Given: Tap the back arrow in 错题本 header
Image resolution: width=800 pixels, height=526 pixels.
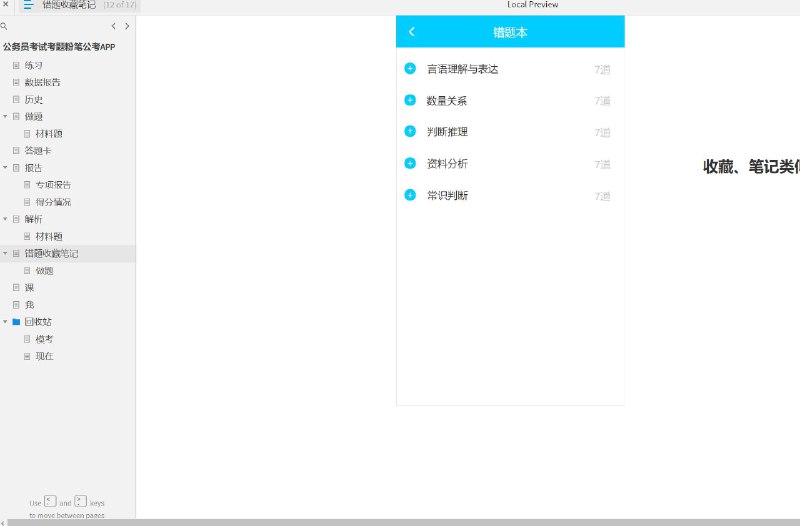Looking at the screenshot, I should [x=412, y=32].
